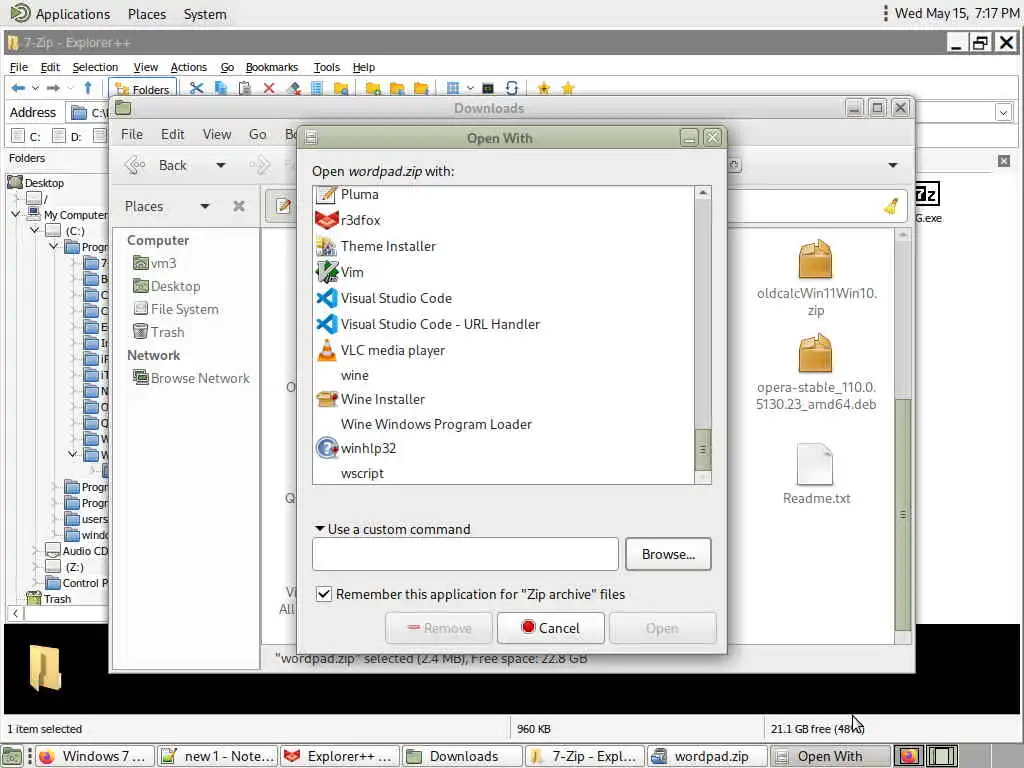This screenshot has height=768, width=1024.
Task: Click the Browse... button
Action: (x=668, y=554)
